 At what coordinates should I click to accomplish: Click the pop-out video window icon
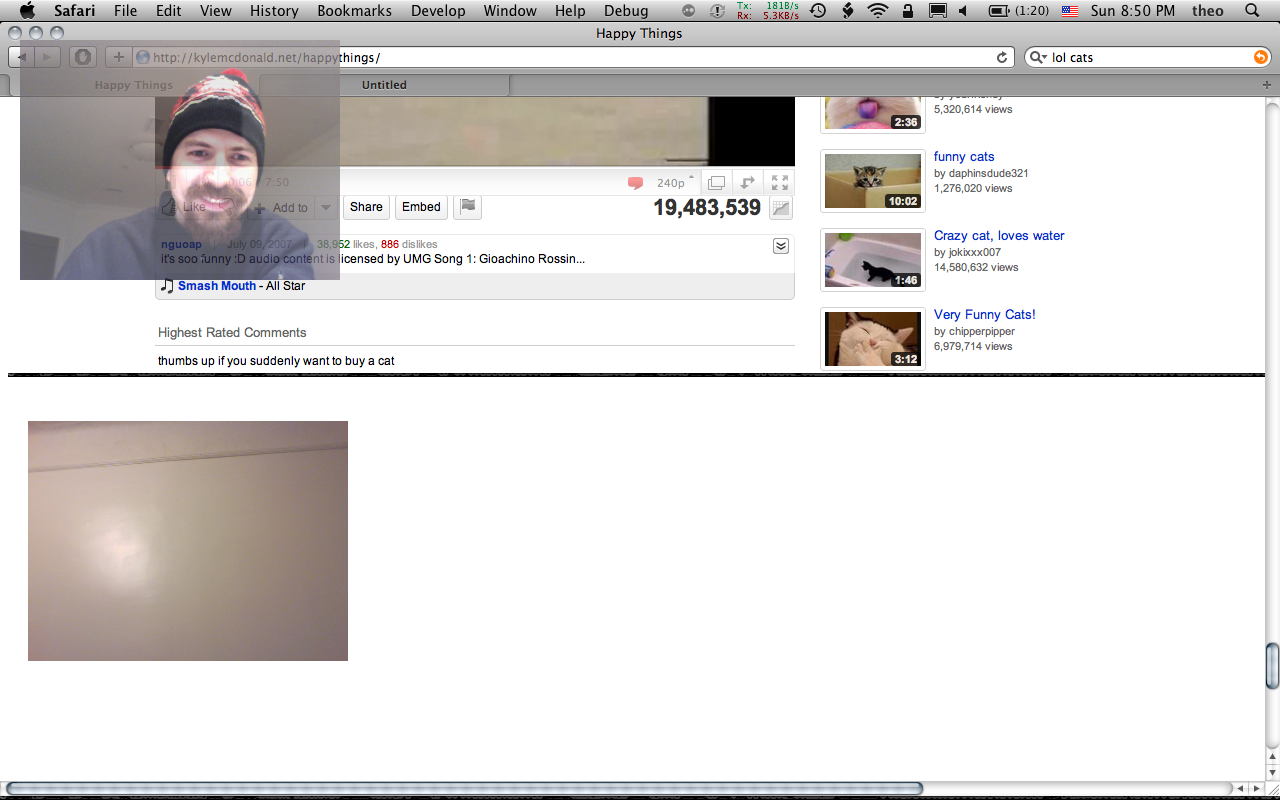(x=716, y=183)
